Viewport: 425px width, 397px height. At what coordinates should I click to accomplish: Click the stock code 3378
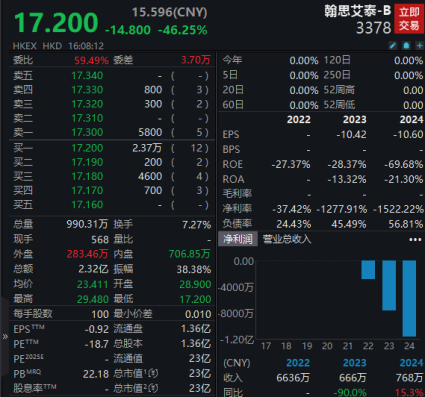tap(373, 28)
